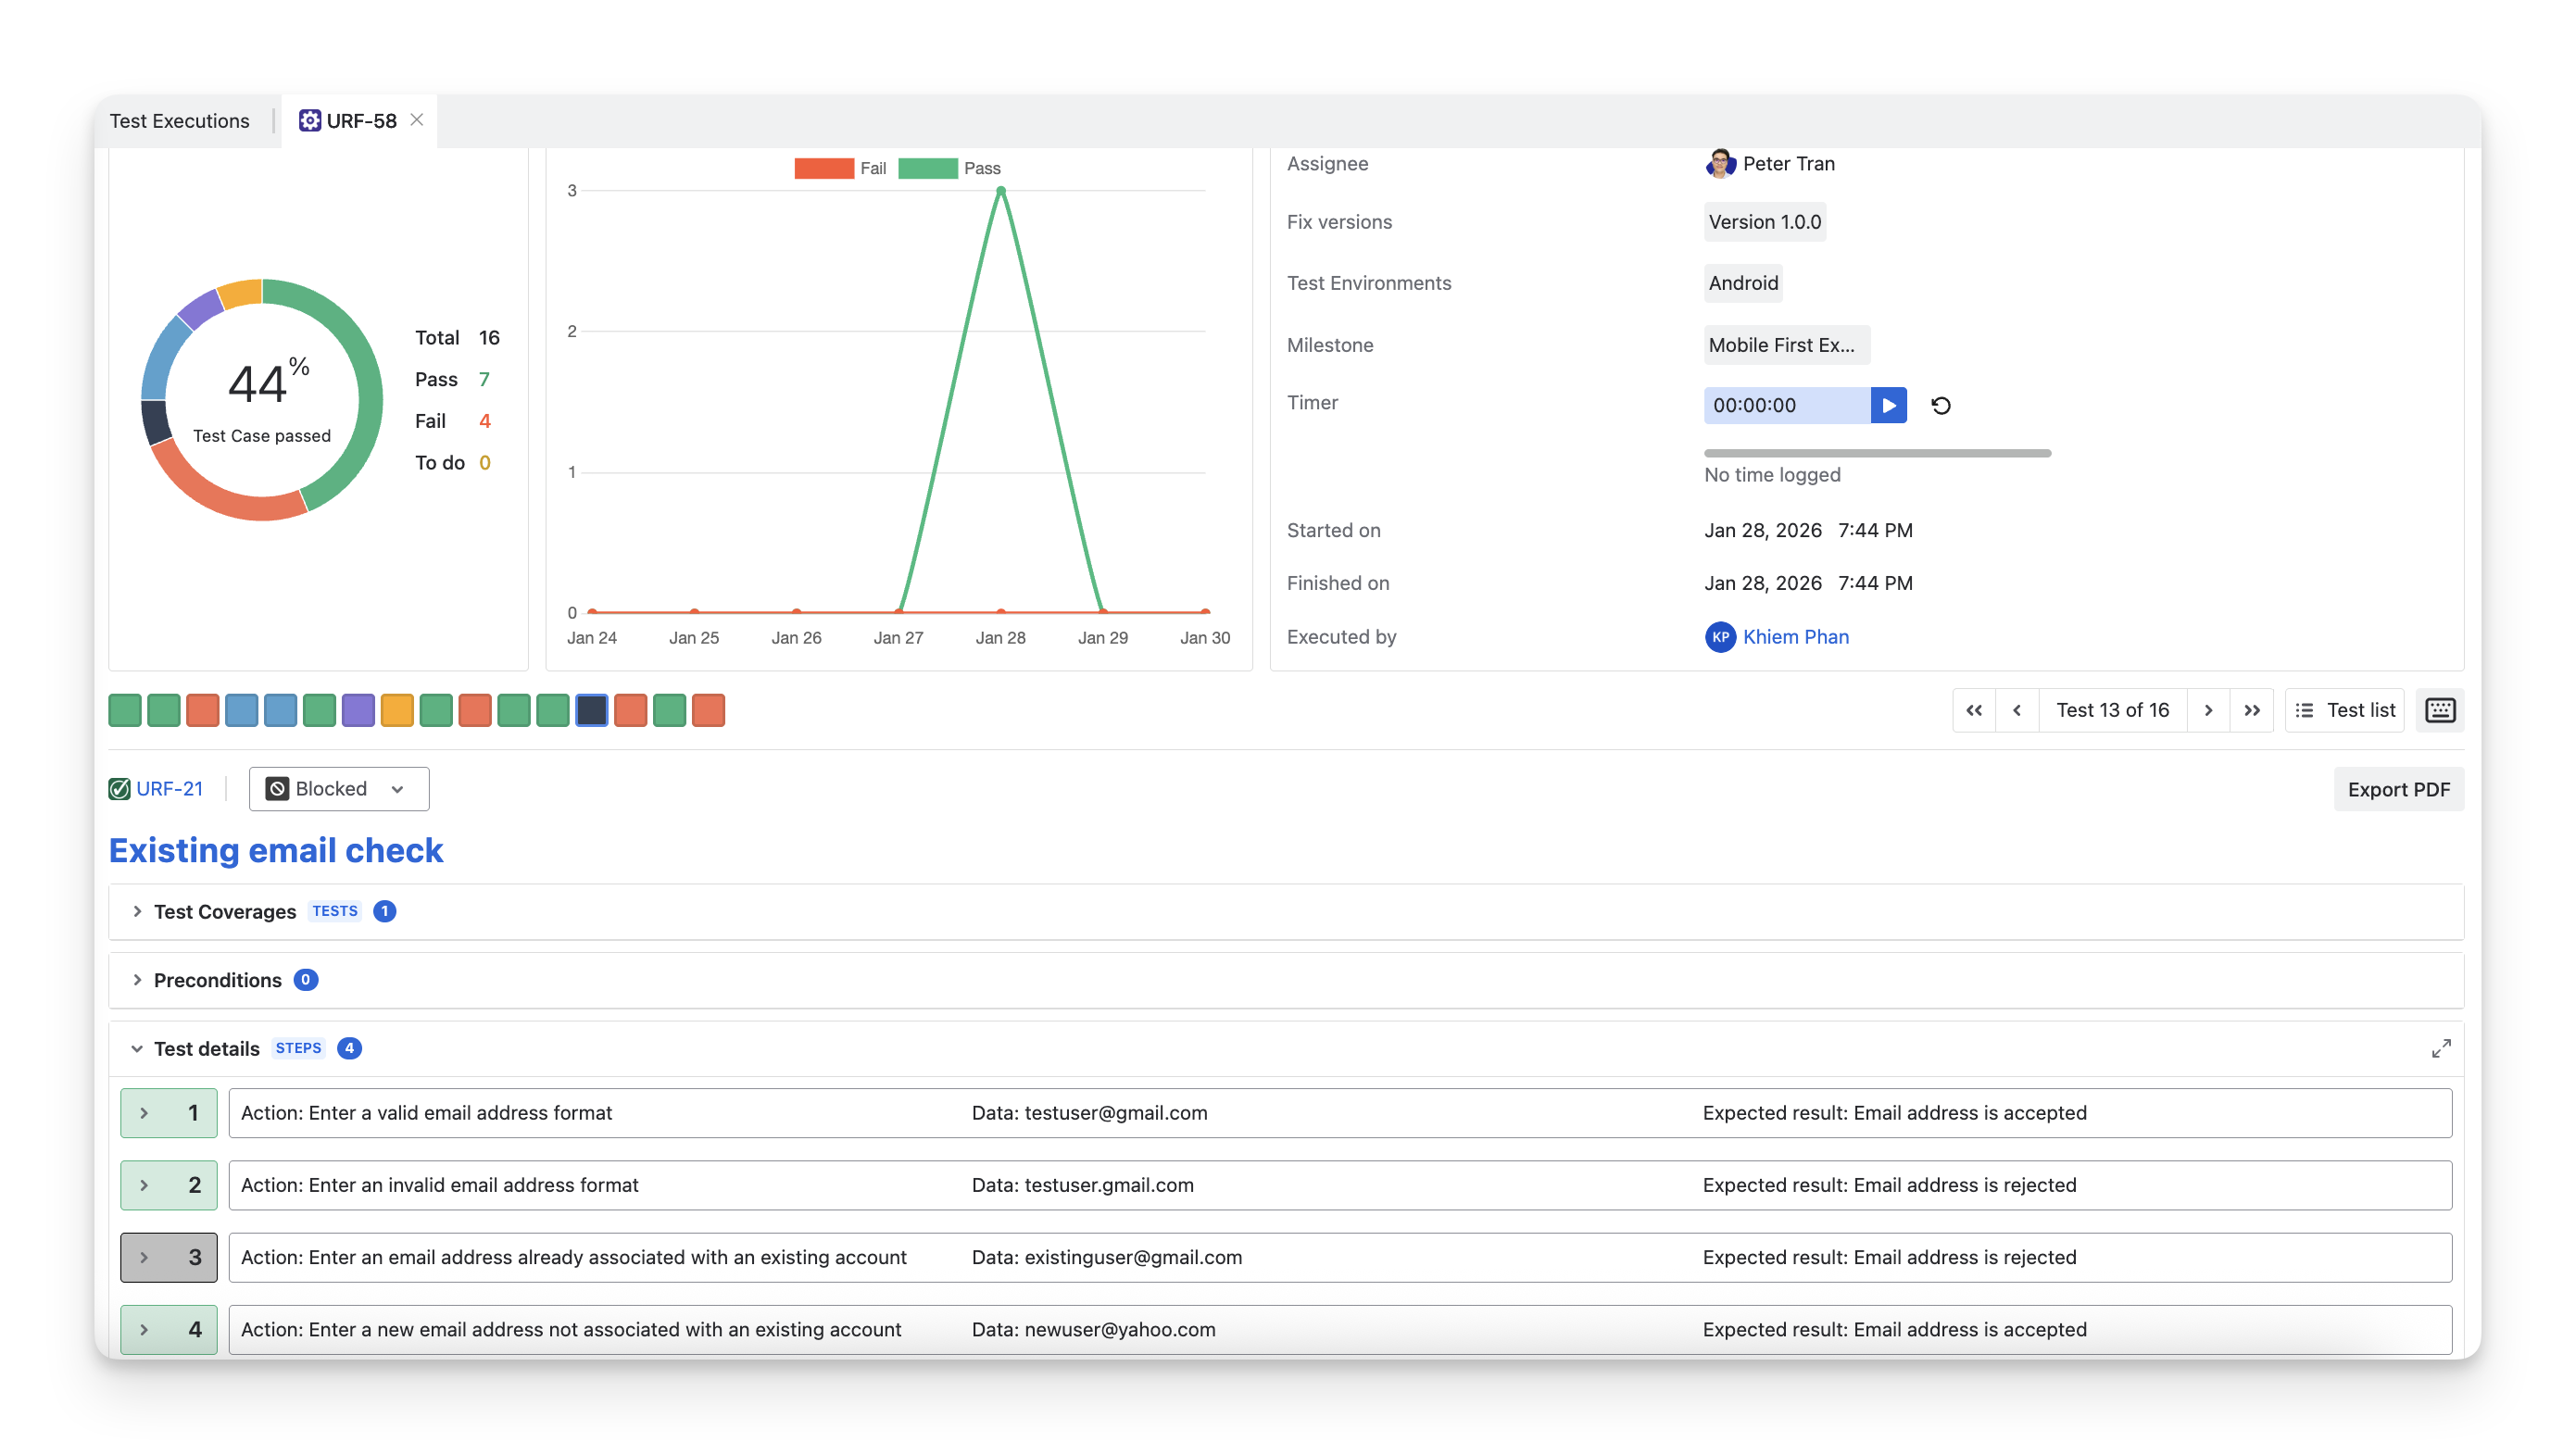2576x1454 pixels.
Task: Open the URF-21 issue link
Action: (169, 789)
